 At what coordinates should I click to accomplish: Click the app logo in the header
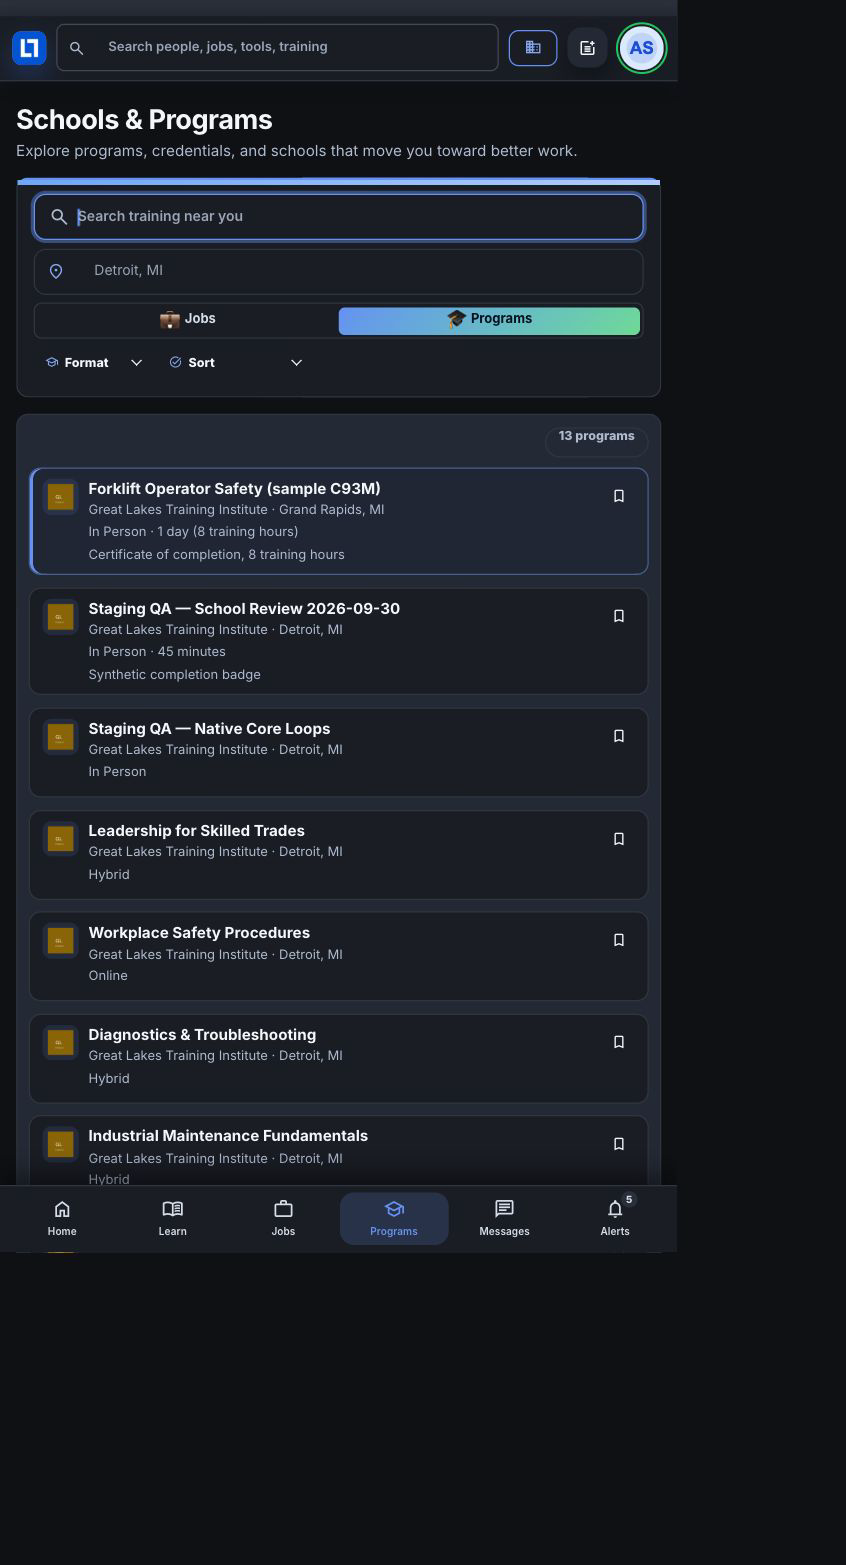[29, 48]
